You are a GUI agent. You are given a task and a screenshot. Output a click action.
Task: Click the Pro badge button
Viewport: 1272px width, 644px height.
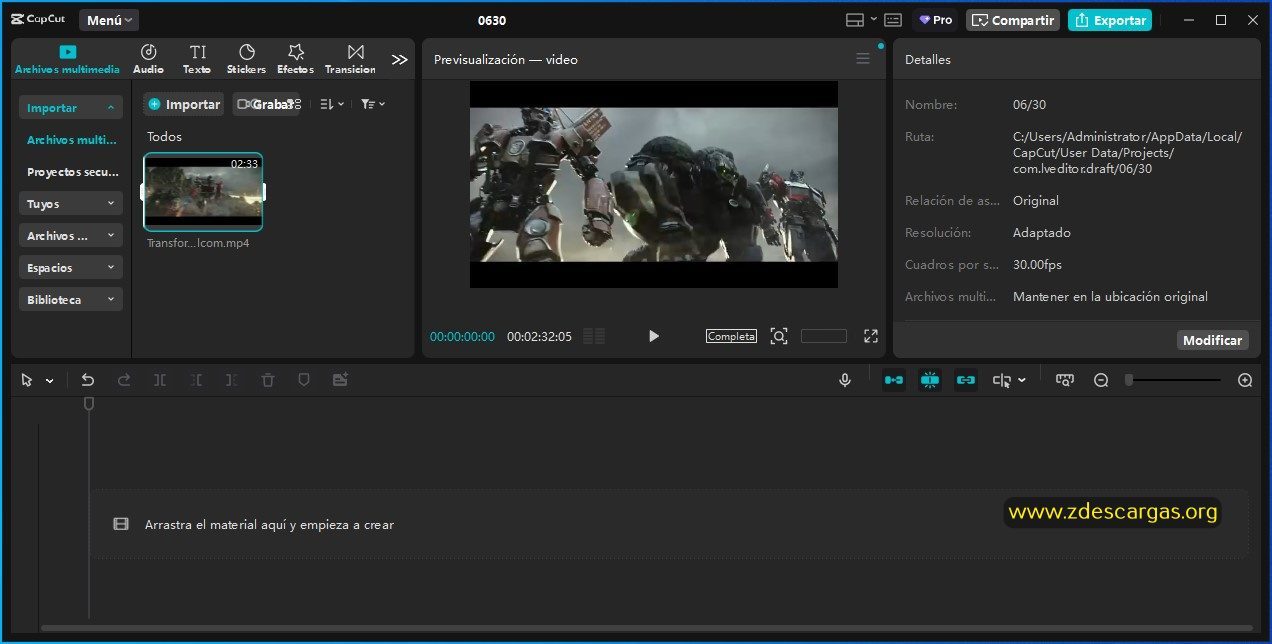[x=935, y=20]
